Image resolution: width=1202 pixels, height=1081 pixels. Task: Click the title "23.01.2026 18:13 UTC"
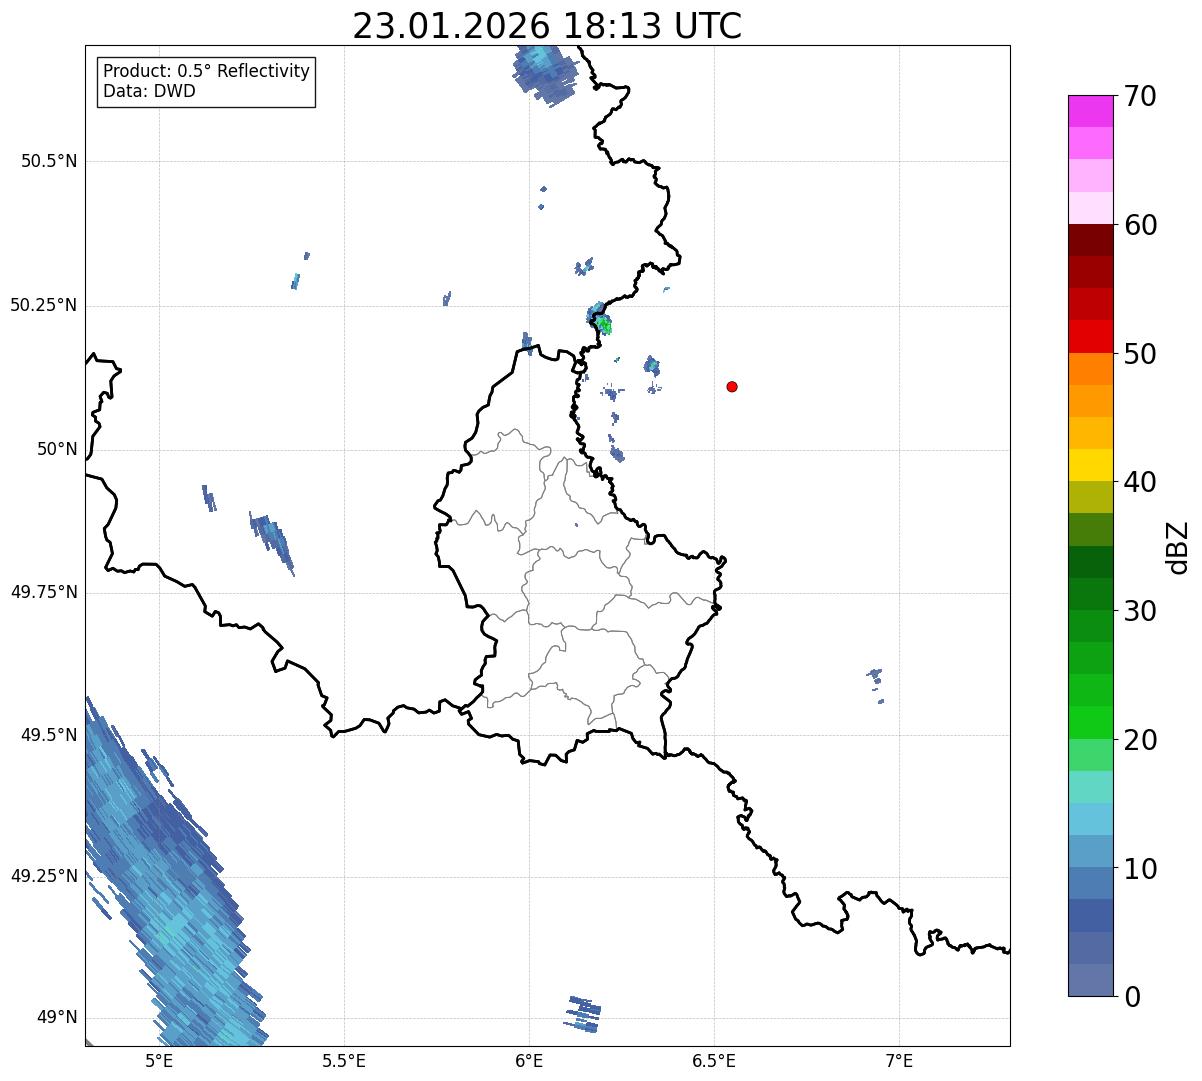point(547,25)
